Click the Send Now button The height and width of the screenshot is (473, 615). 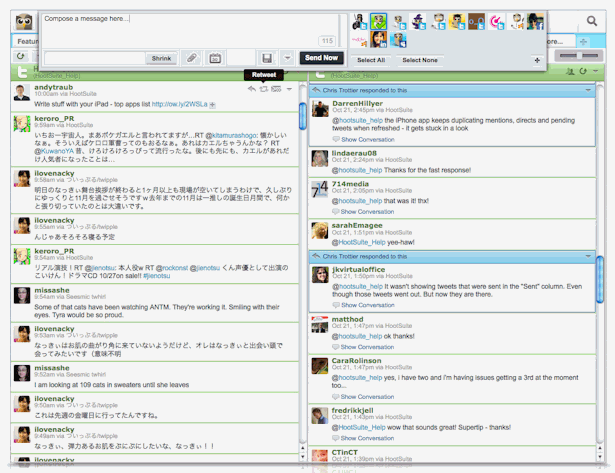click(x=322, y=58)
